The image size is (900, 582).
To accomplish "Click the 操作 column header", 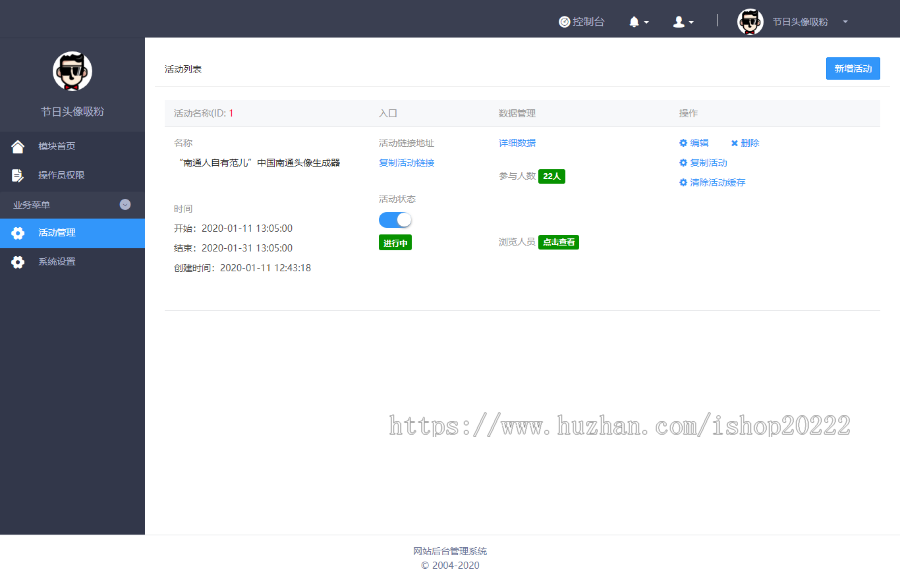I will (688, 113).
